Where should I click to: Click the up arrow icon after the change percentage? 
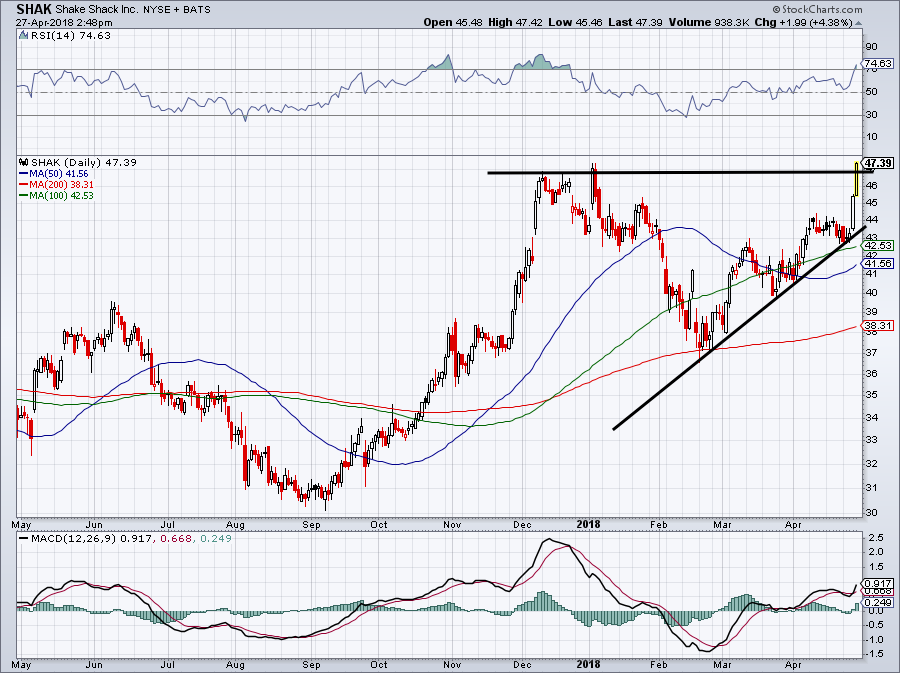tap(858, 23)
